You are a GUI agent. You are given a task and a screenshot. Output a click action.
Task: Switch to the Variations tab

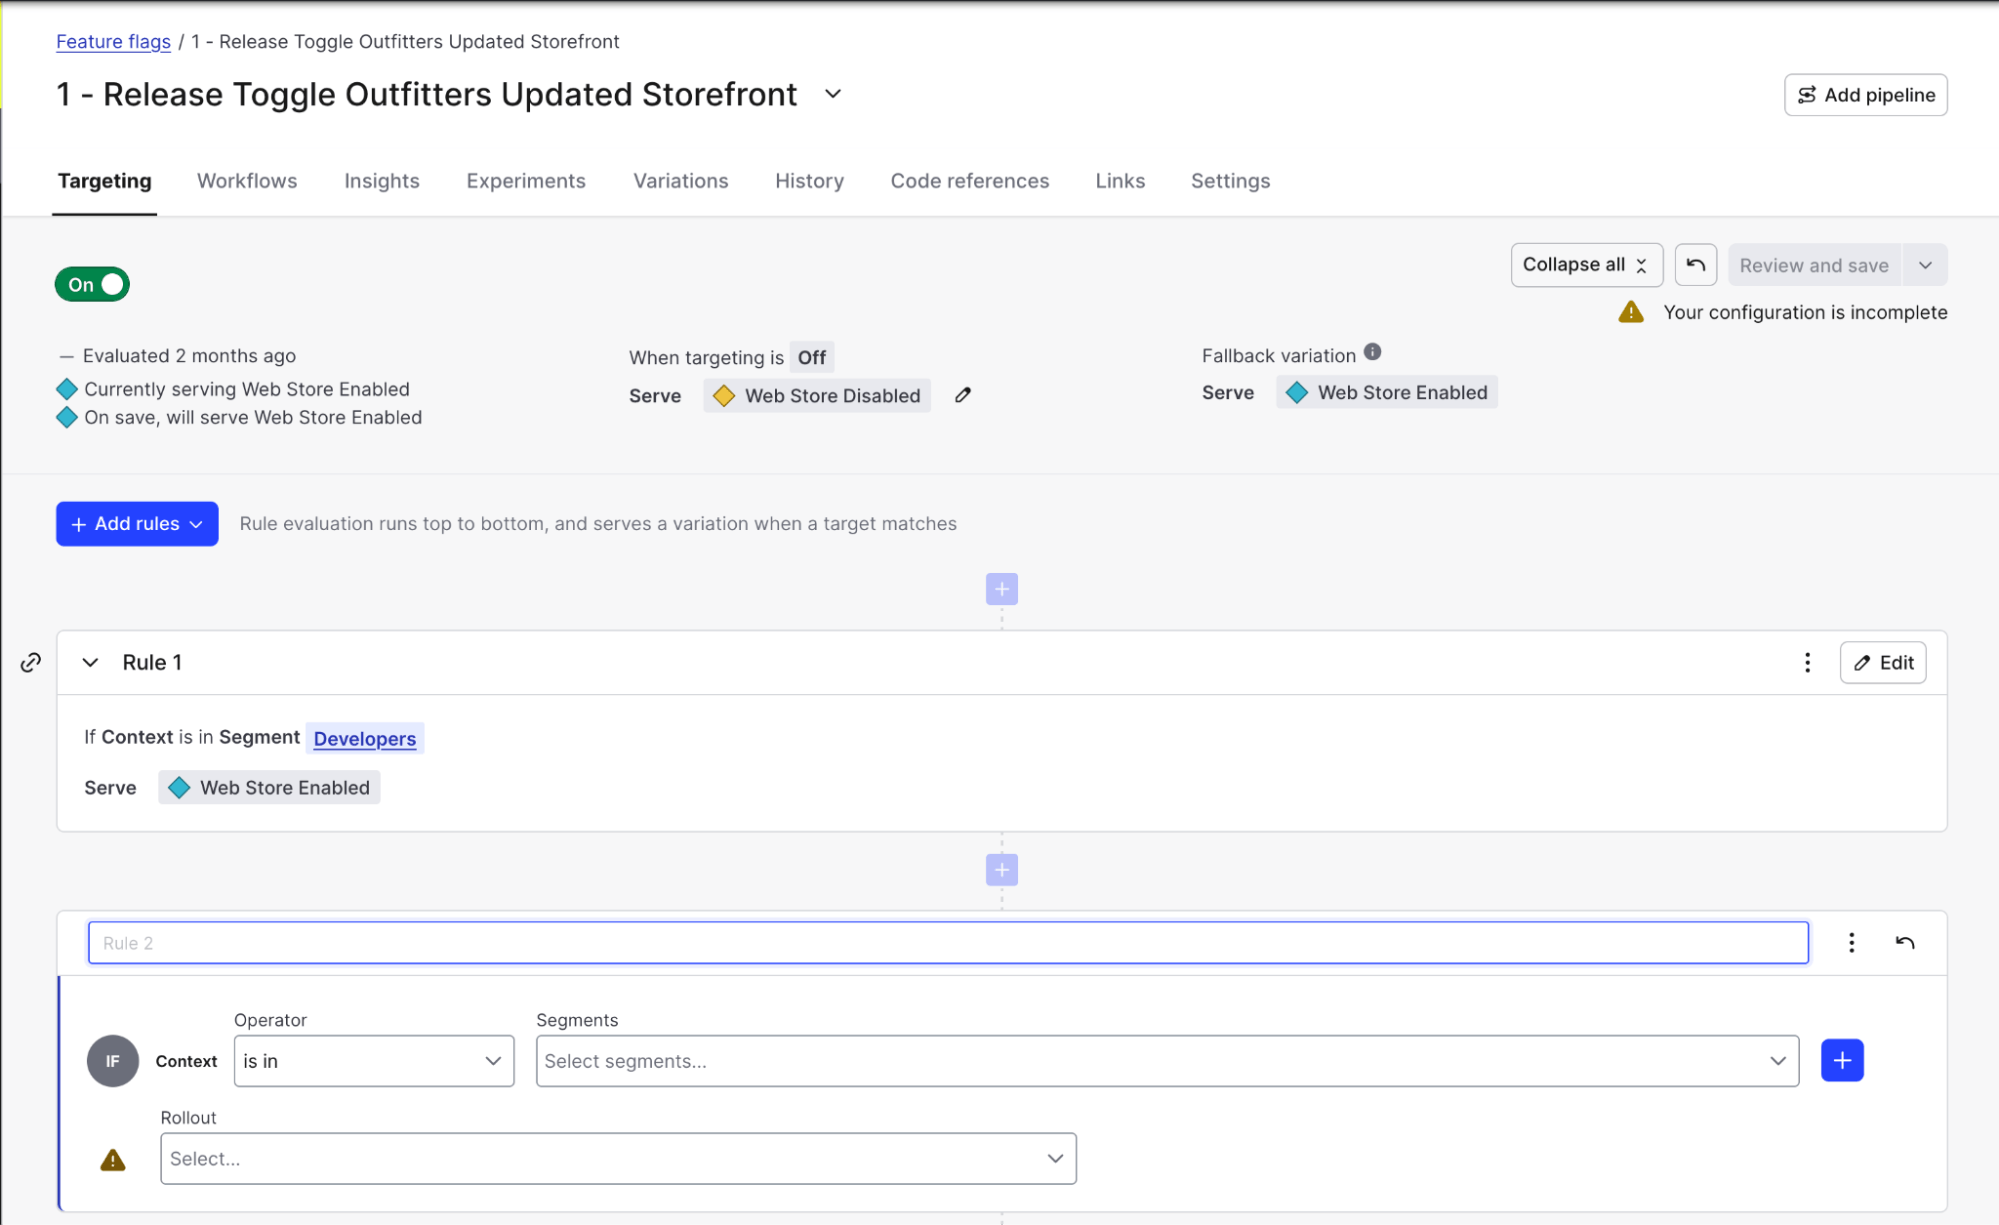tap(680, 181)
